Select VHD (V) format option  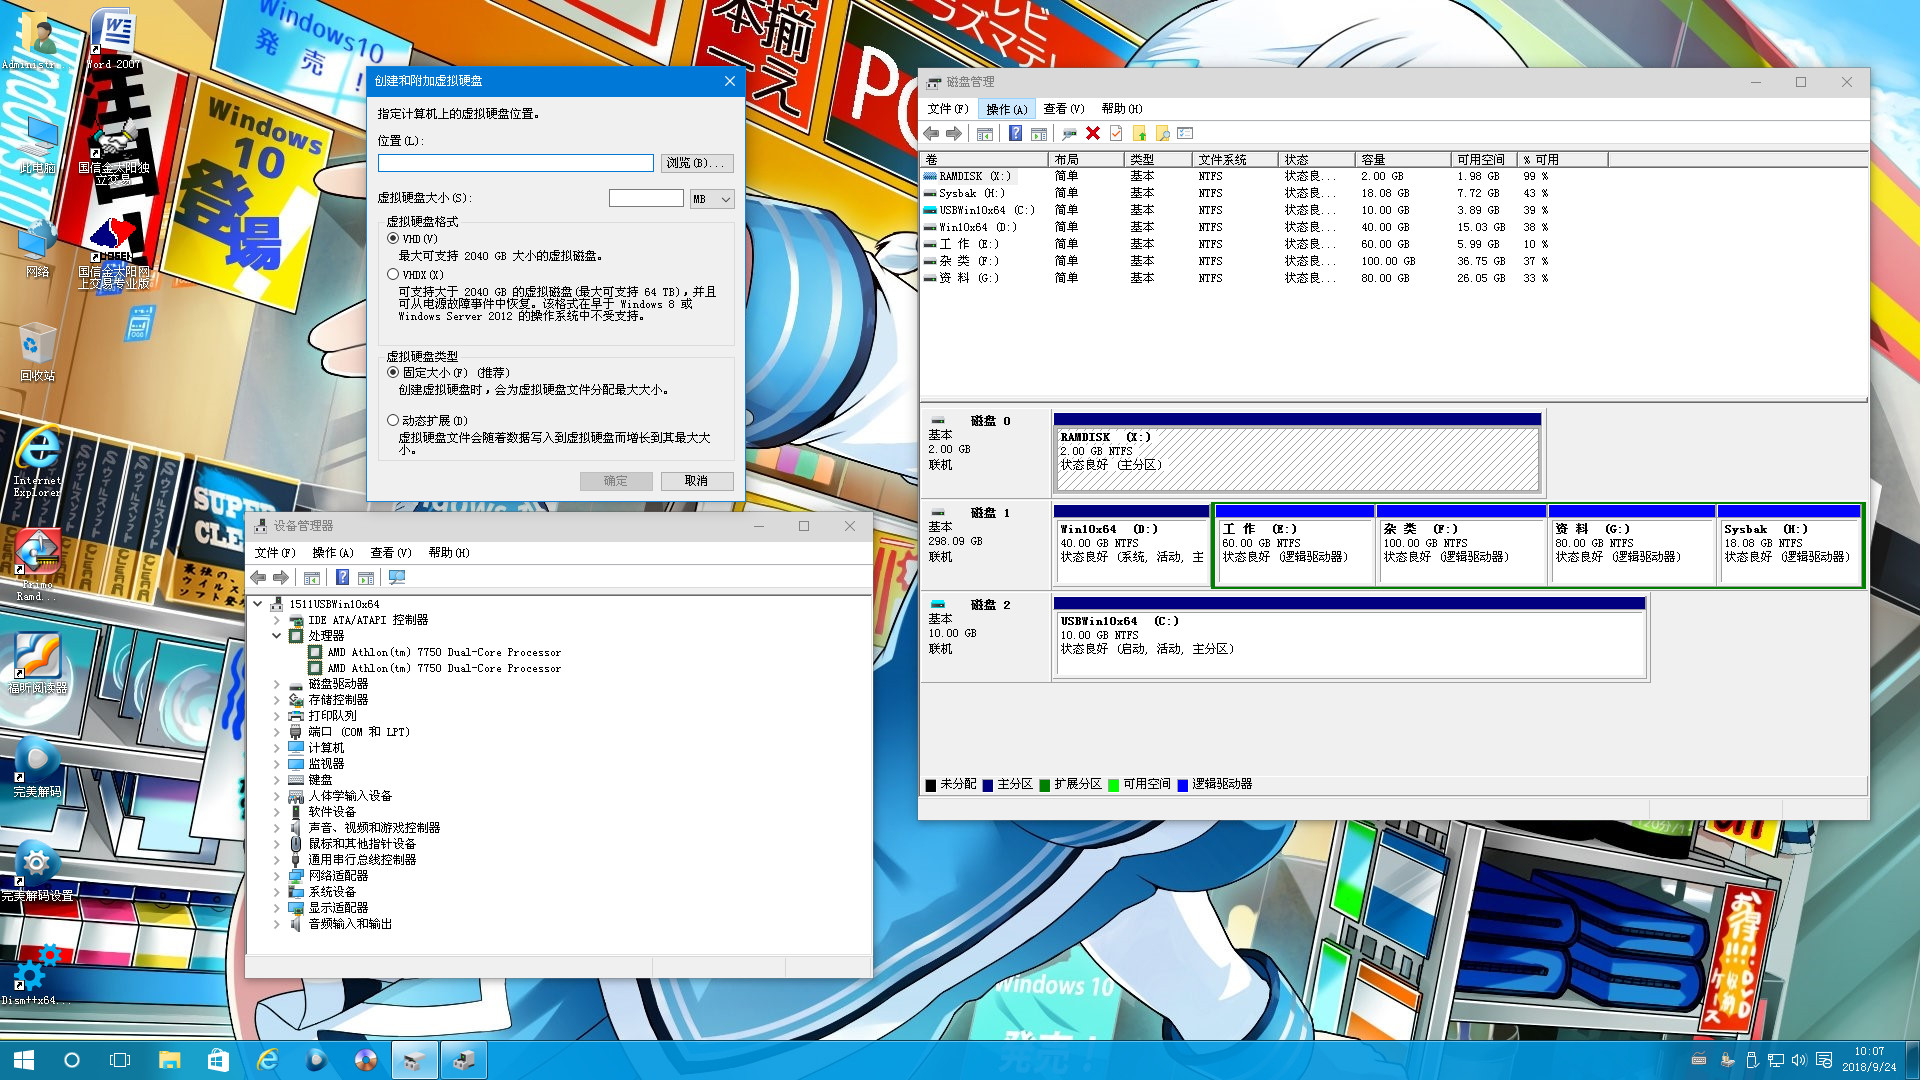393,239
